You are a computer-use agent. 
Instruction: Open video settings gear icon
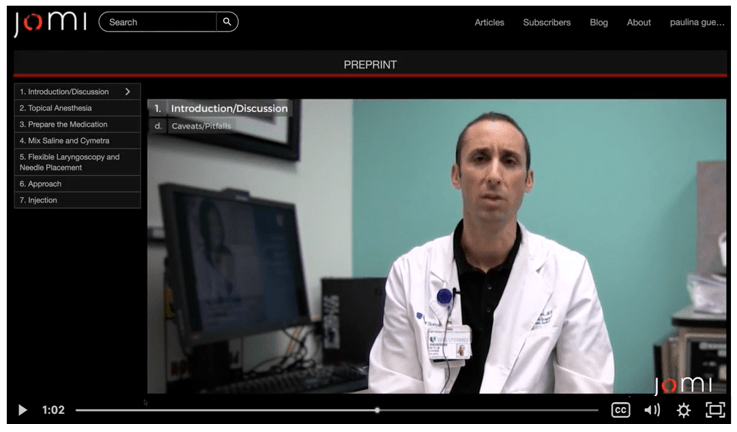[684, 410]
